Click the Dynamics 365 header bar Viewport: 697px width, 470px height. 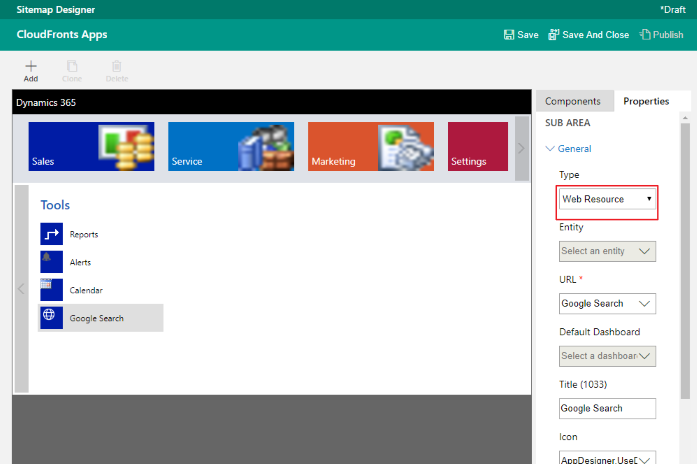[x=272, y=102]
